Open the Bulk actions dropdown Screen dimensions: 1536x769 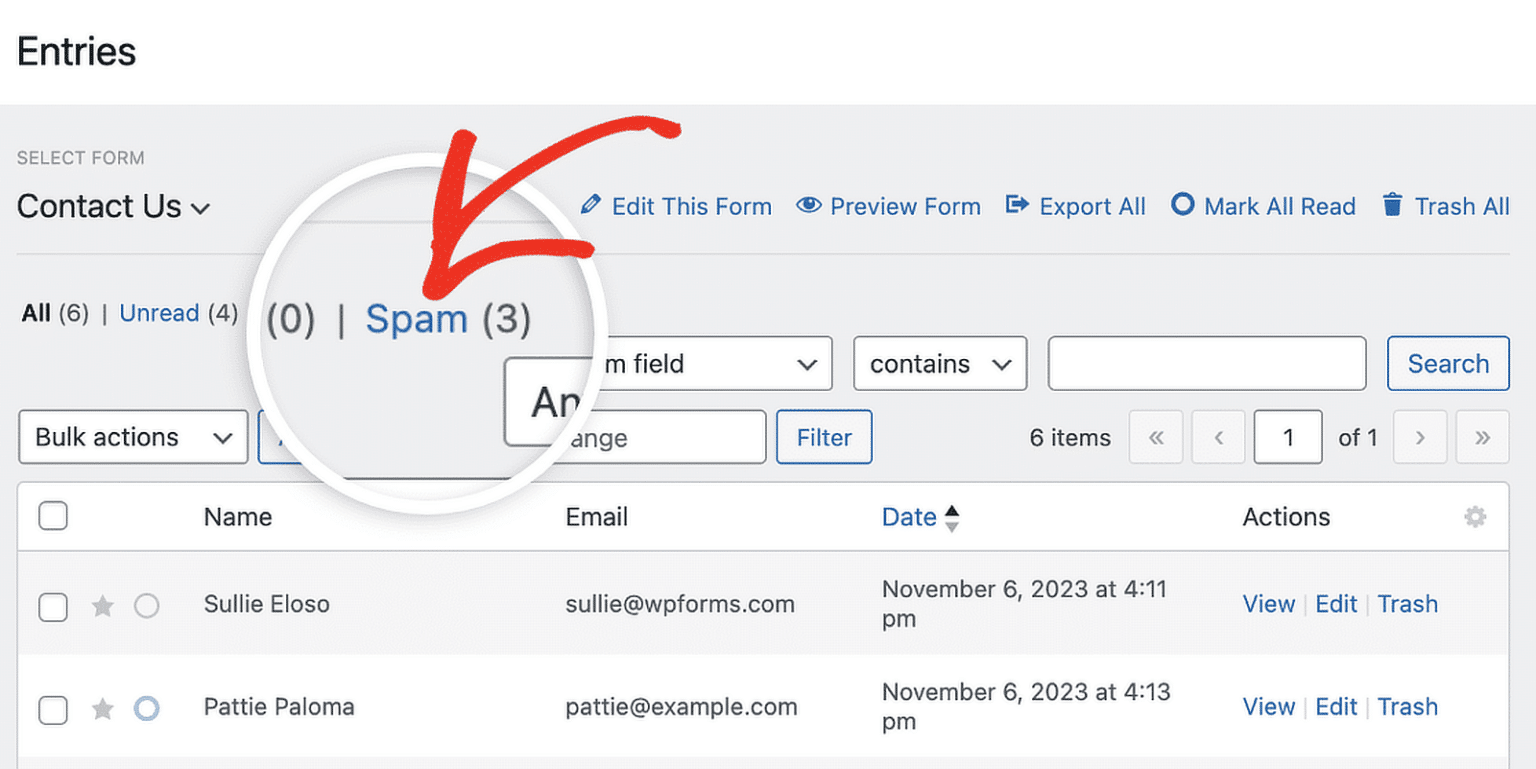point(132,437)
